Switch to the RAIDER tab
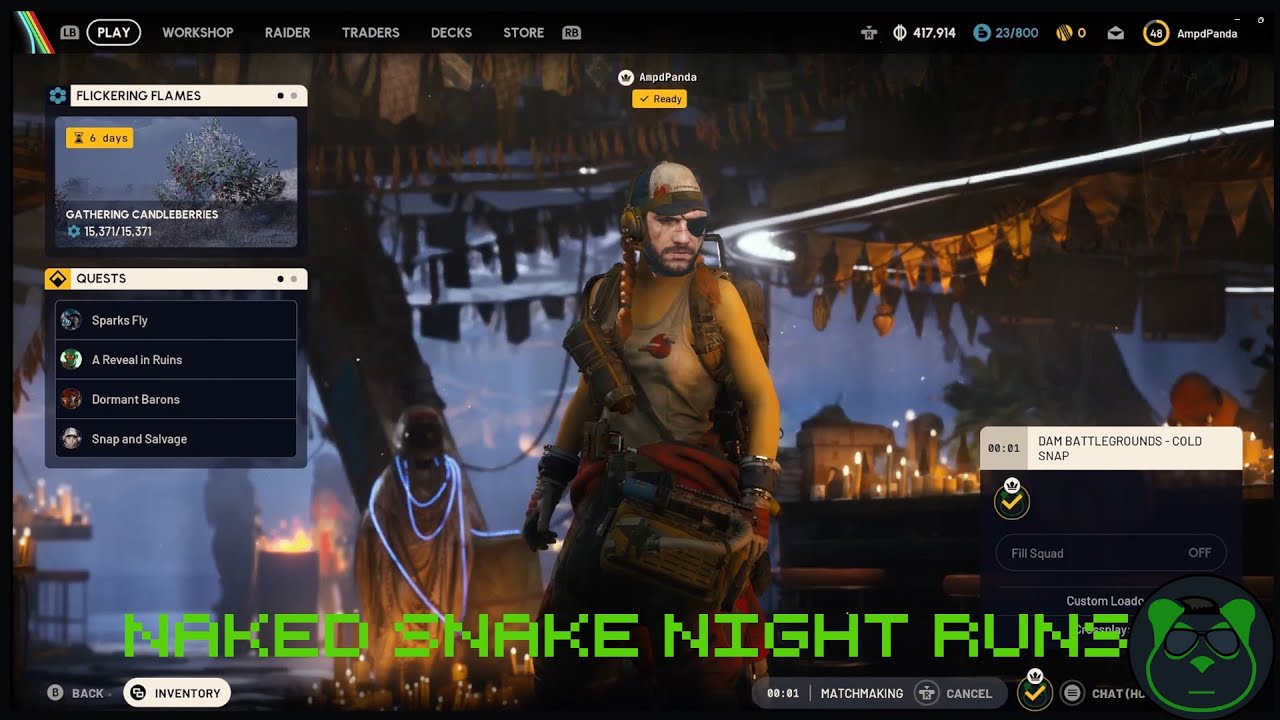 [x=287, y=33]
